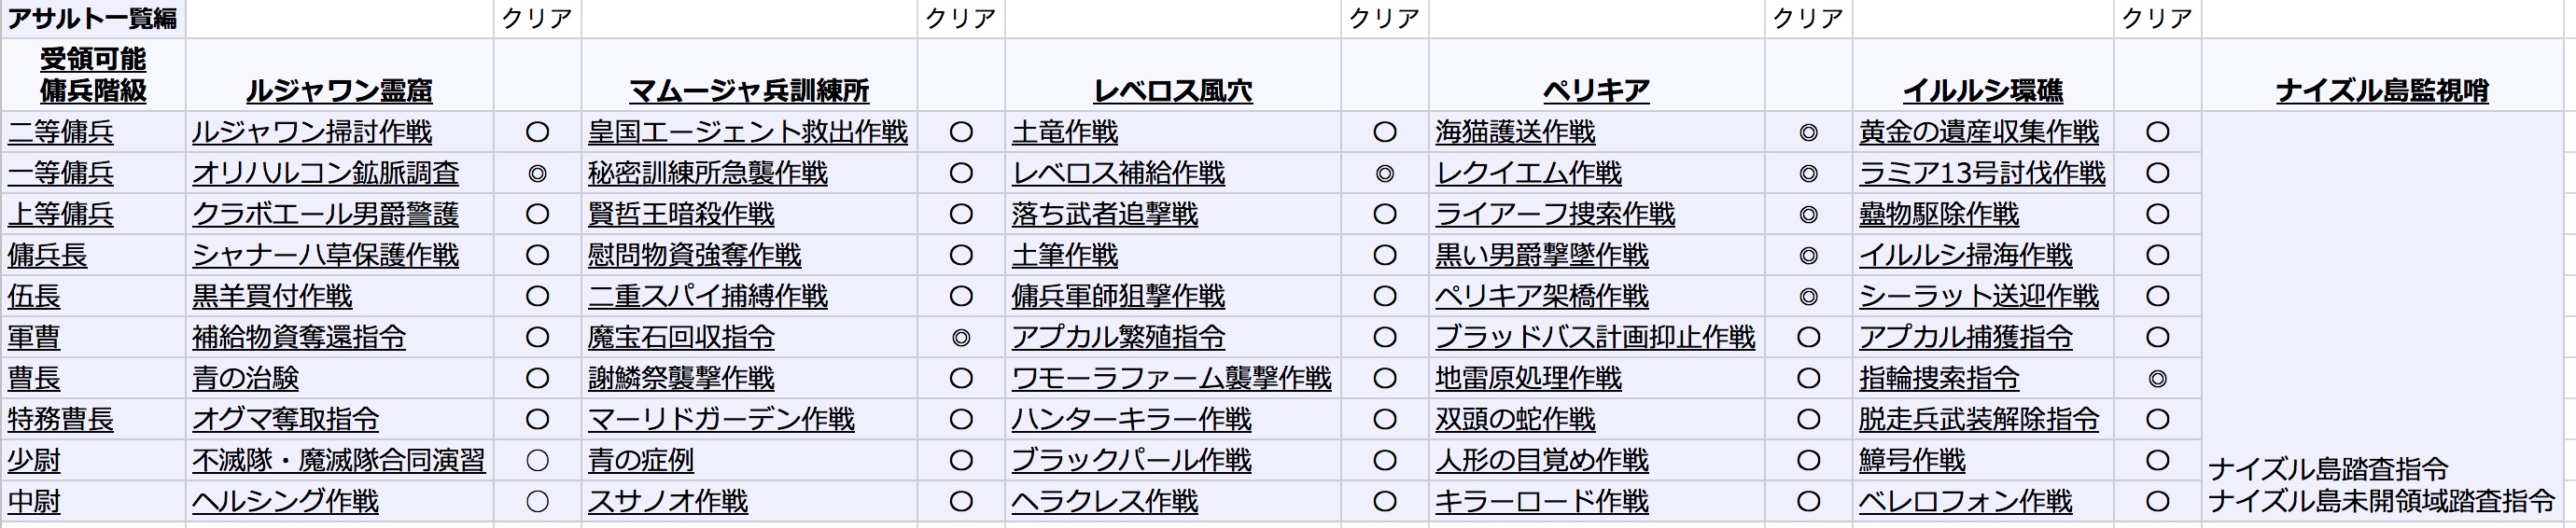The image size is (2576, 528).
Task: Click the ナイズル島監視哨 header link
Action: pyautogui.click(x=2382, y=91)
